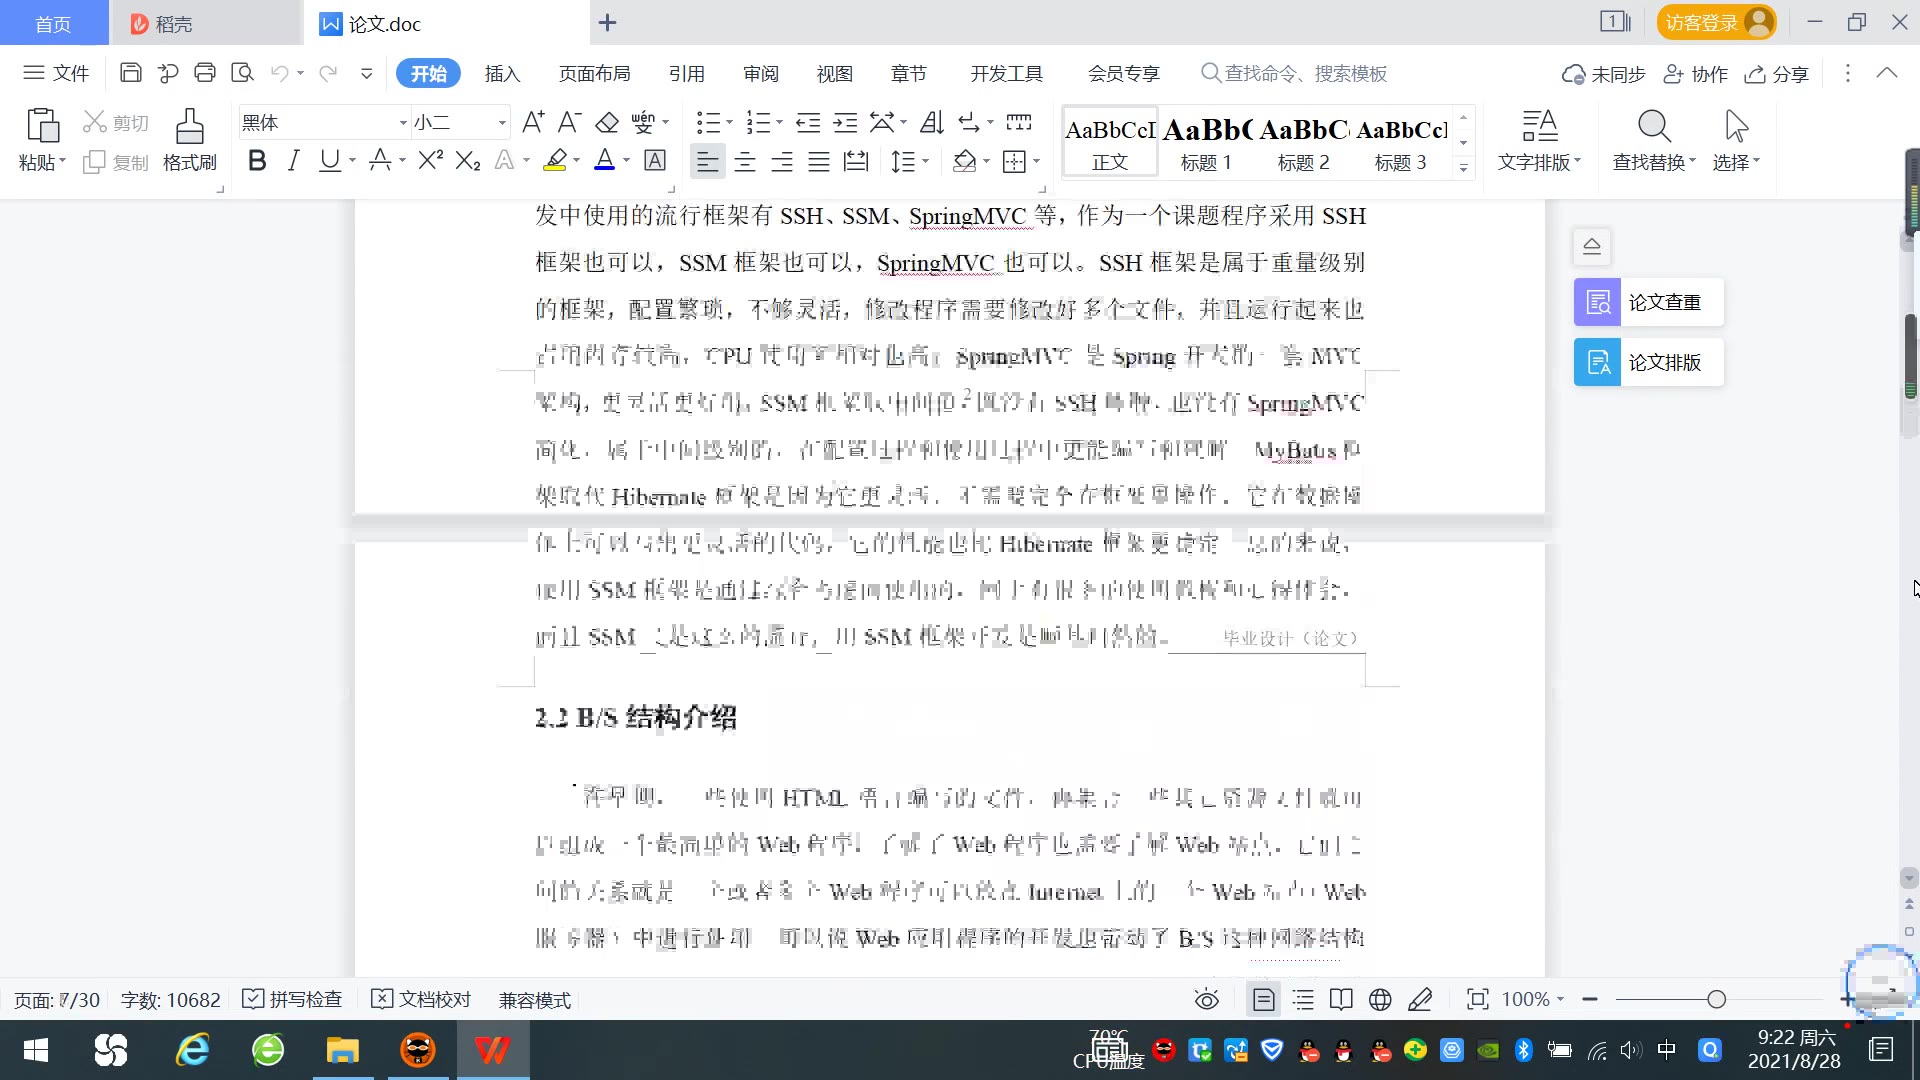Viewport: 1920px width, 1080px height.
Task: Set justified text alignment
Action: [819, 161]
